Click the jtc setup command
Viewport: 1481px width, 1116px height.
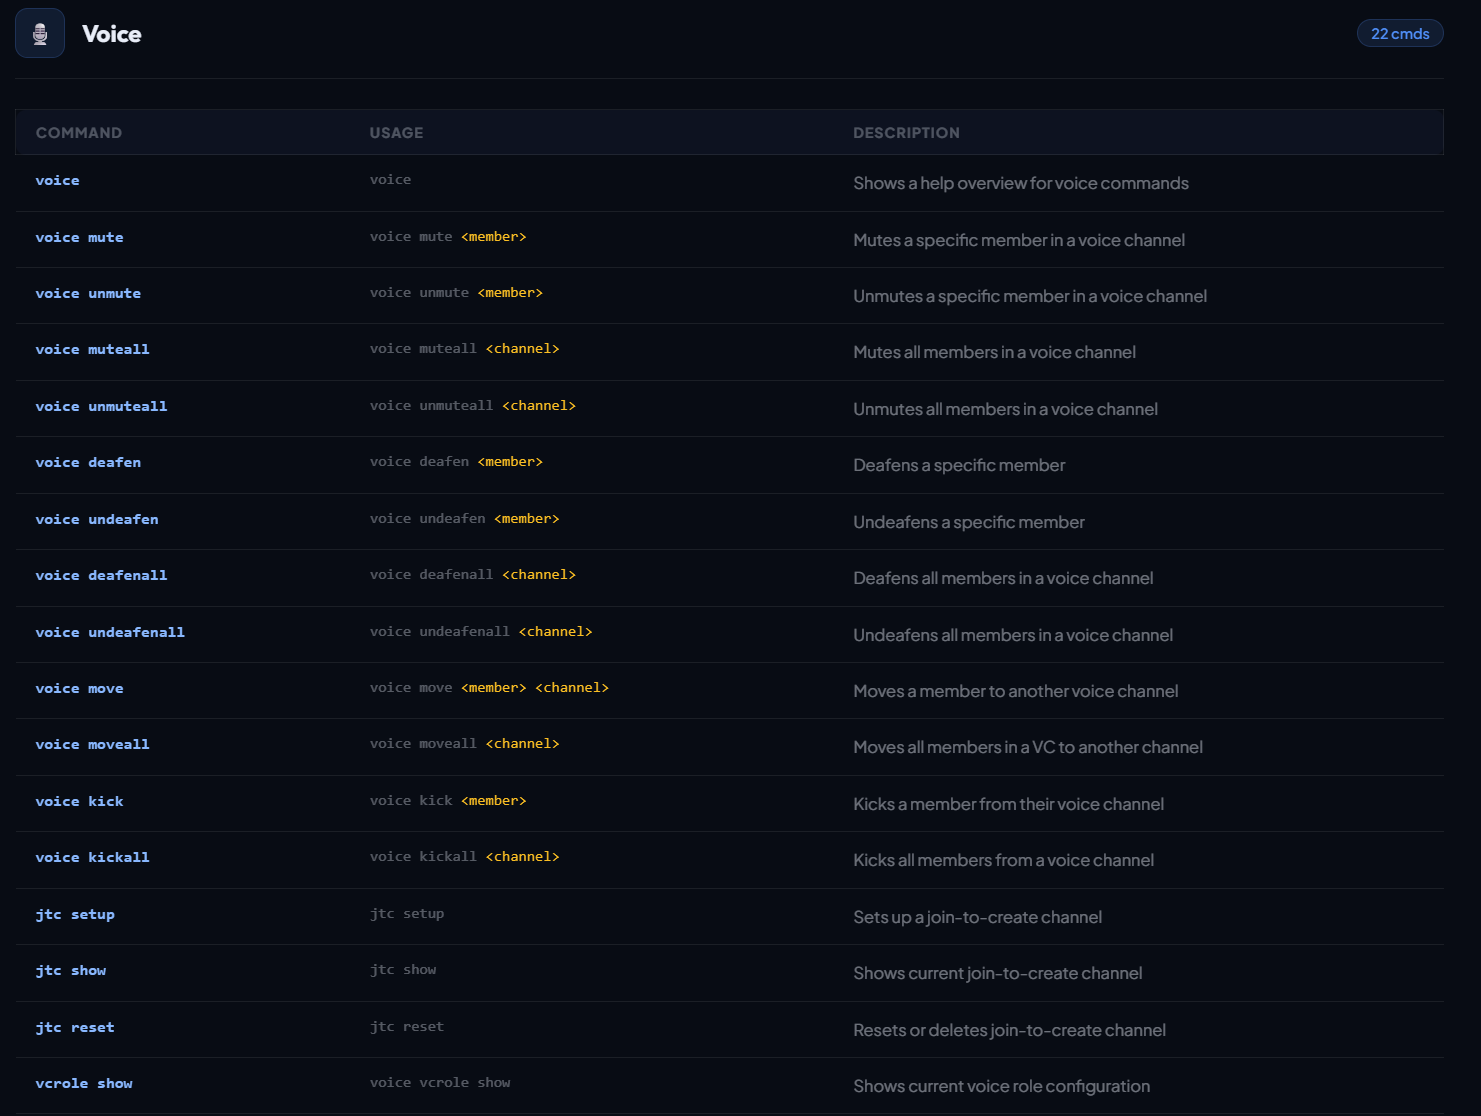[75, 915]
